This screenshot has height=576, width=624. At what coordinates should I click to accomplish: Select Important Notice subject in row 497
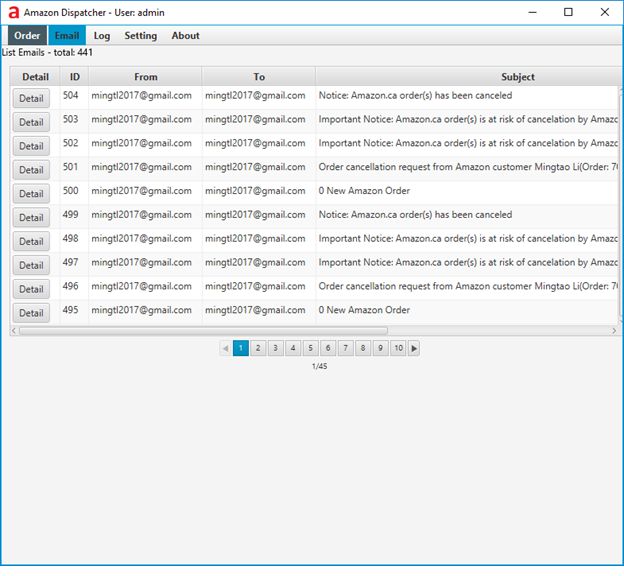point(468,262)
